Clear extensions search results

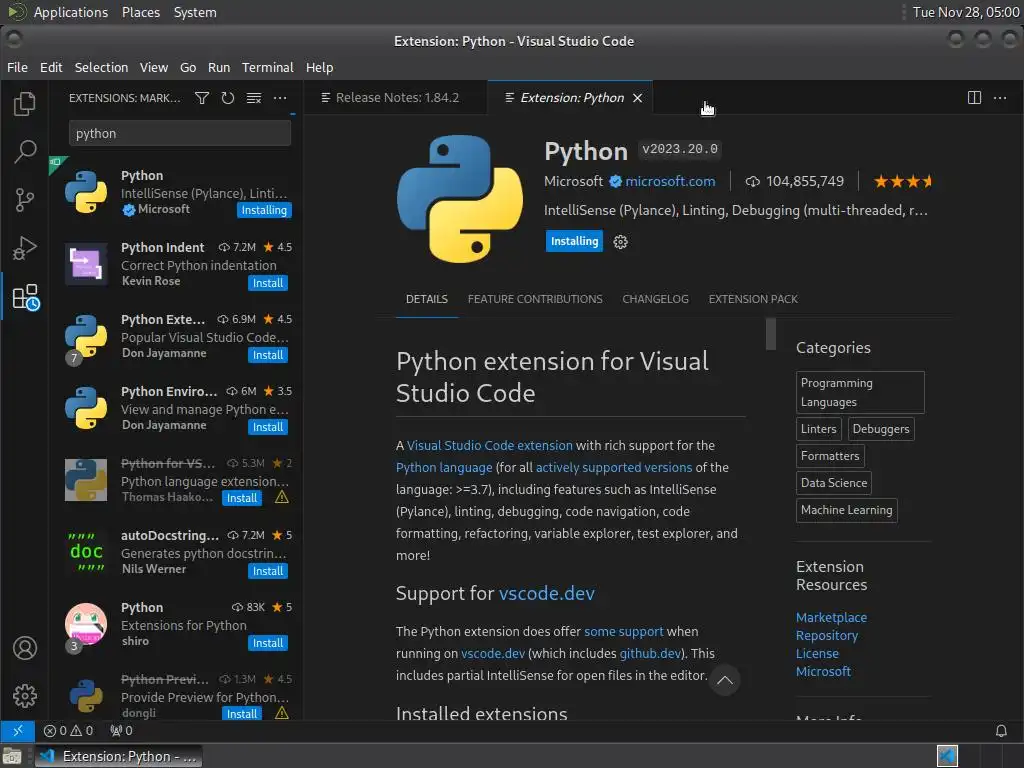click(254, 98)
